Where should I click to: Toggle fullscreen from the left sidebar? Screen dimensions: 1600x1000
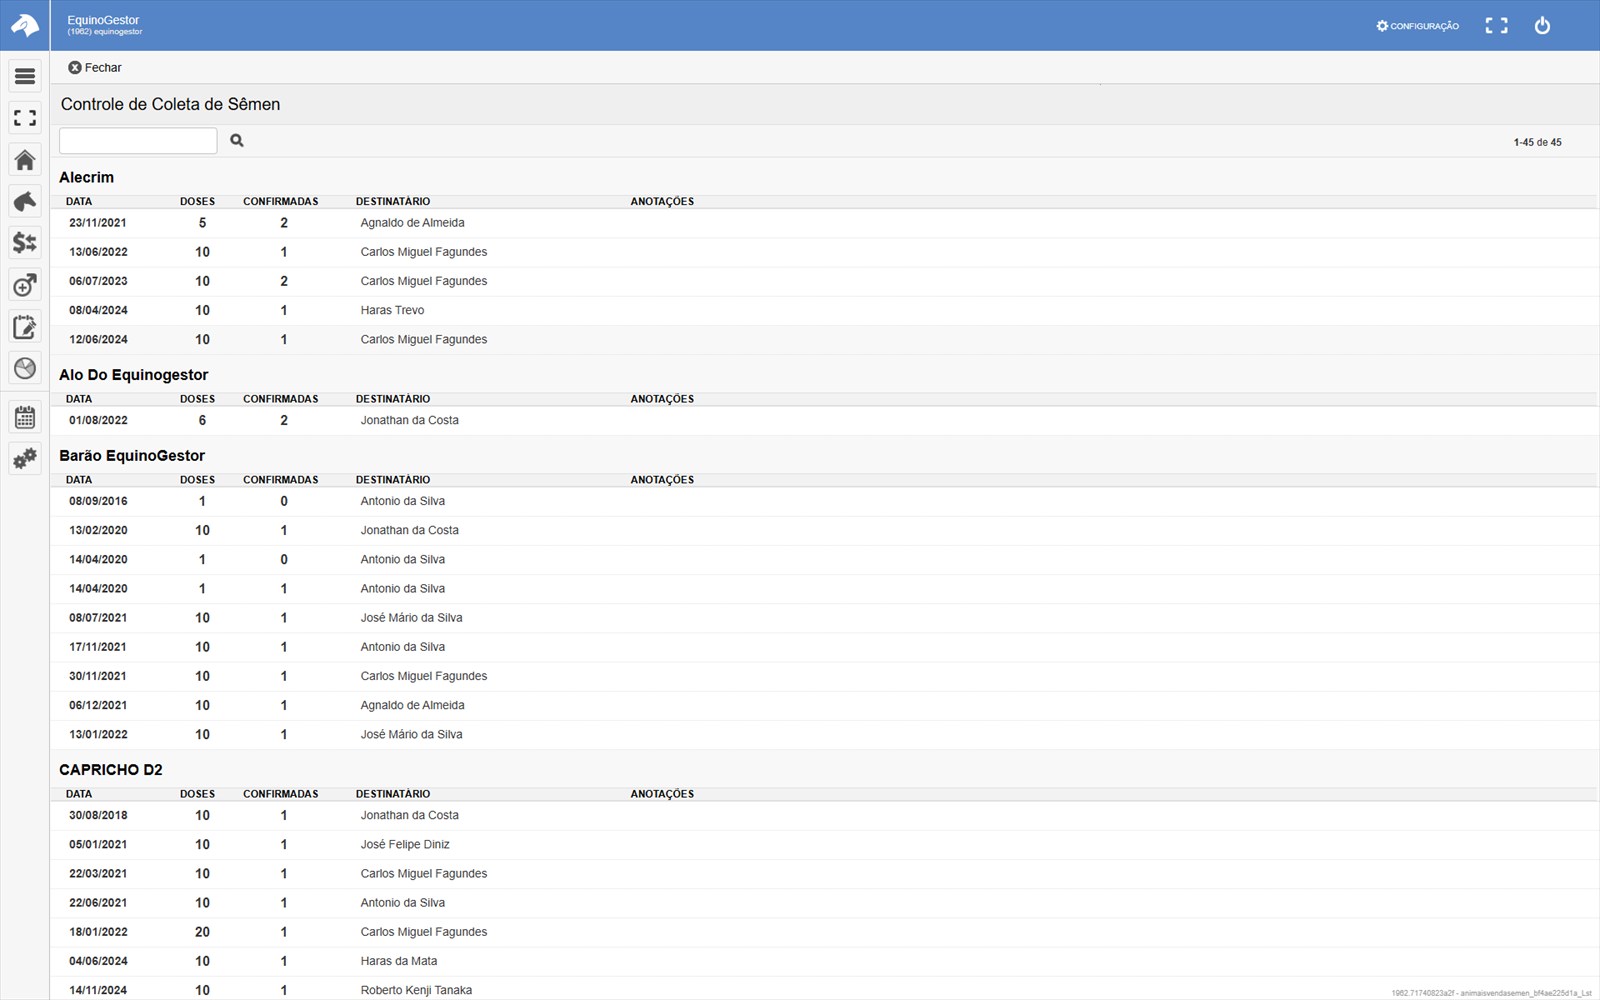25,118
